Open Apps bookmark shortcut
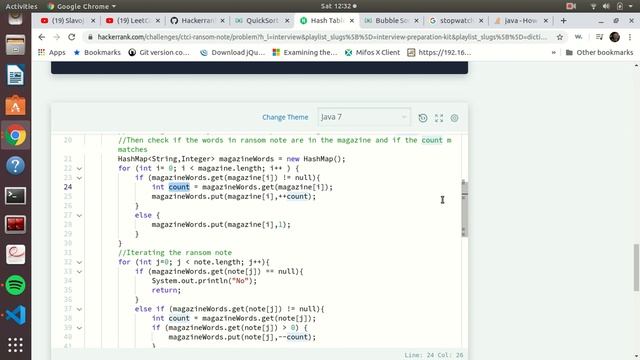Viewport: 640px width, 360px height. point(52,52)
